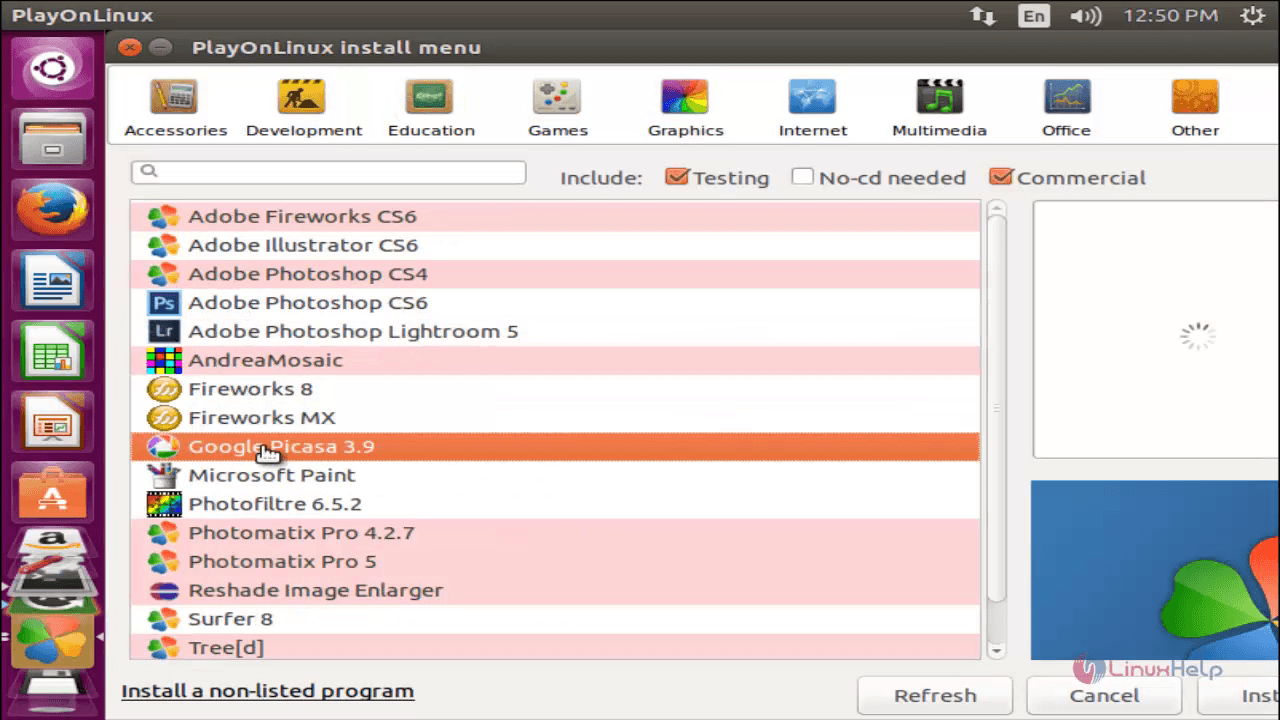This screenshot has width=1280, height=720.
Task: Close the PlayOnLinux install menu window
Action: [x=129, y=47]
